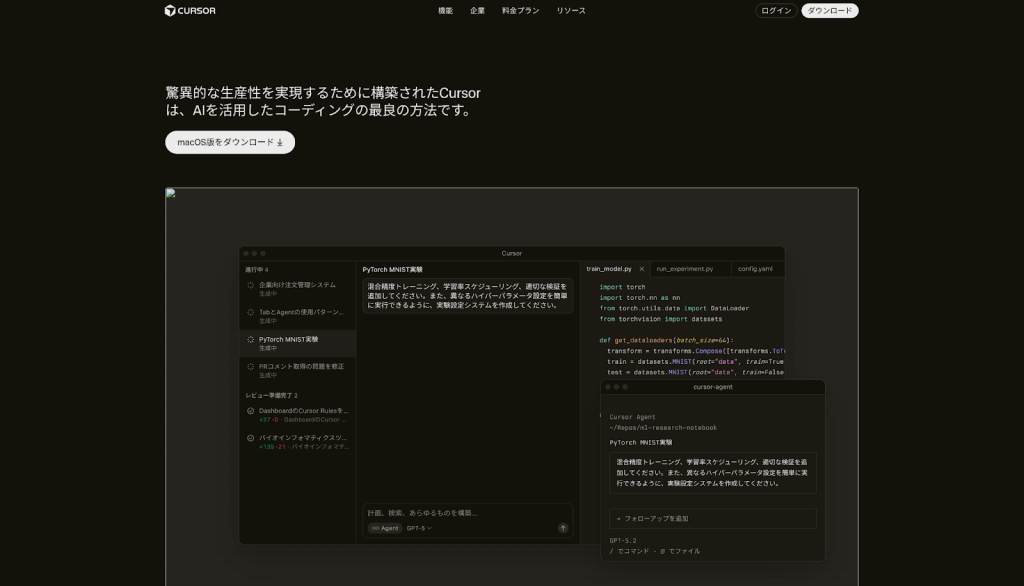1024x586 pixels.
Task: Click the spinner icon beside PRコメント取得の問題を修正
Action: (x=251, y=367)
